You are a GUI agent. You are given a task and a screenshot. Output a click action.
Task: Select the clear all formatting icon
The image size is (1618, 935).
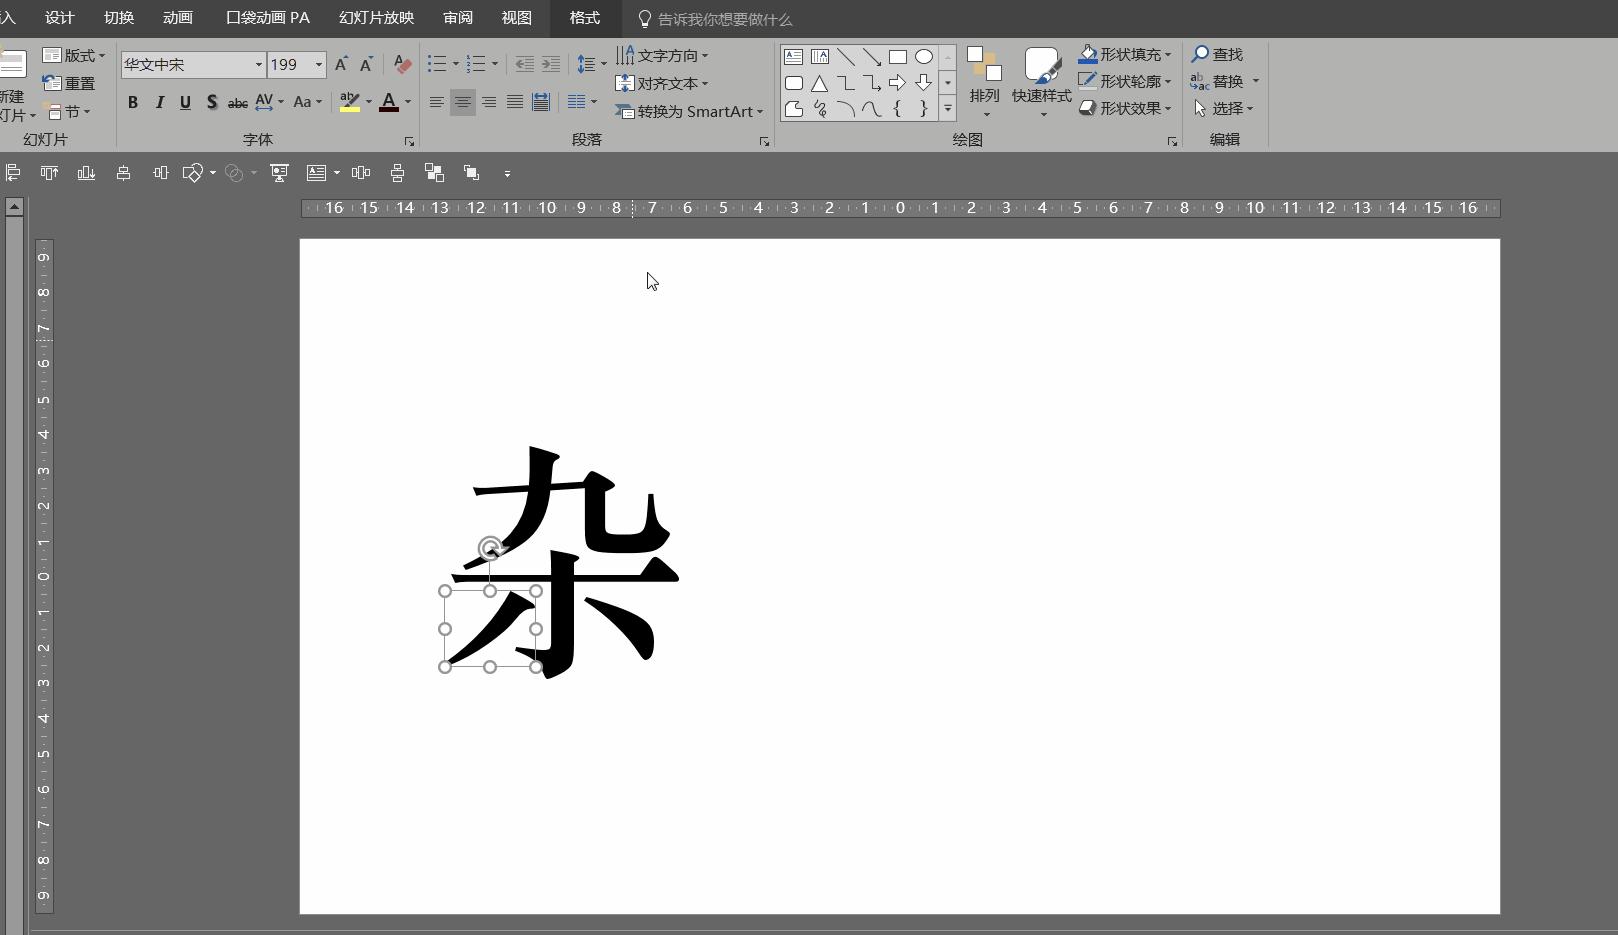401,64
